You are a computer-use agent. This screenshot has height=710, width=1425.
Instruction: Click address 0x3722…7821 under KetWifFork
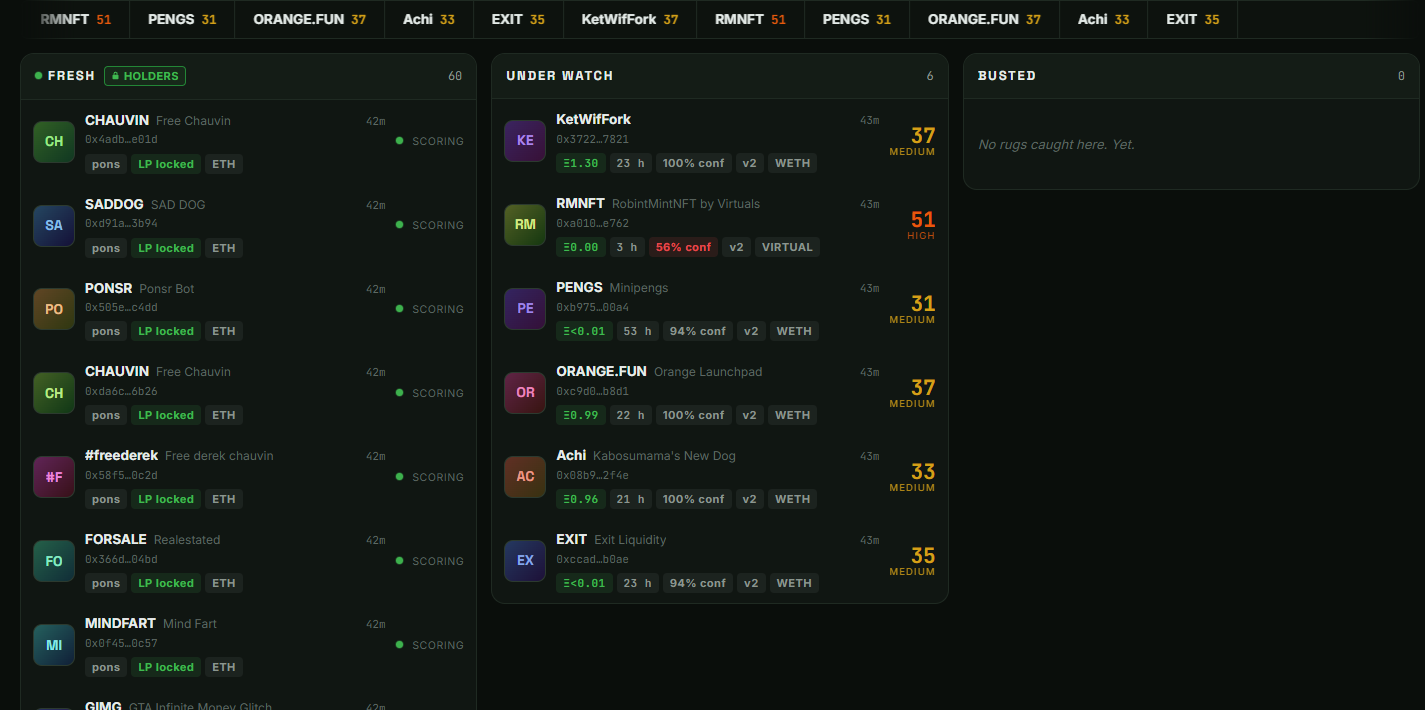[x=593, y=139]
